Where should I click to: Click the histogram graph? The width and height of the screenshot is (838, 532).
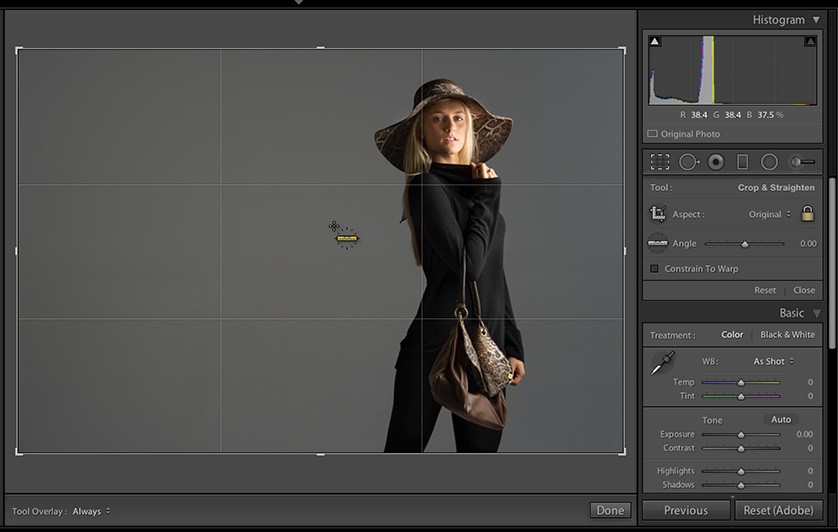[733, 70]
